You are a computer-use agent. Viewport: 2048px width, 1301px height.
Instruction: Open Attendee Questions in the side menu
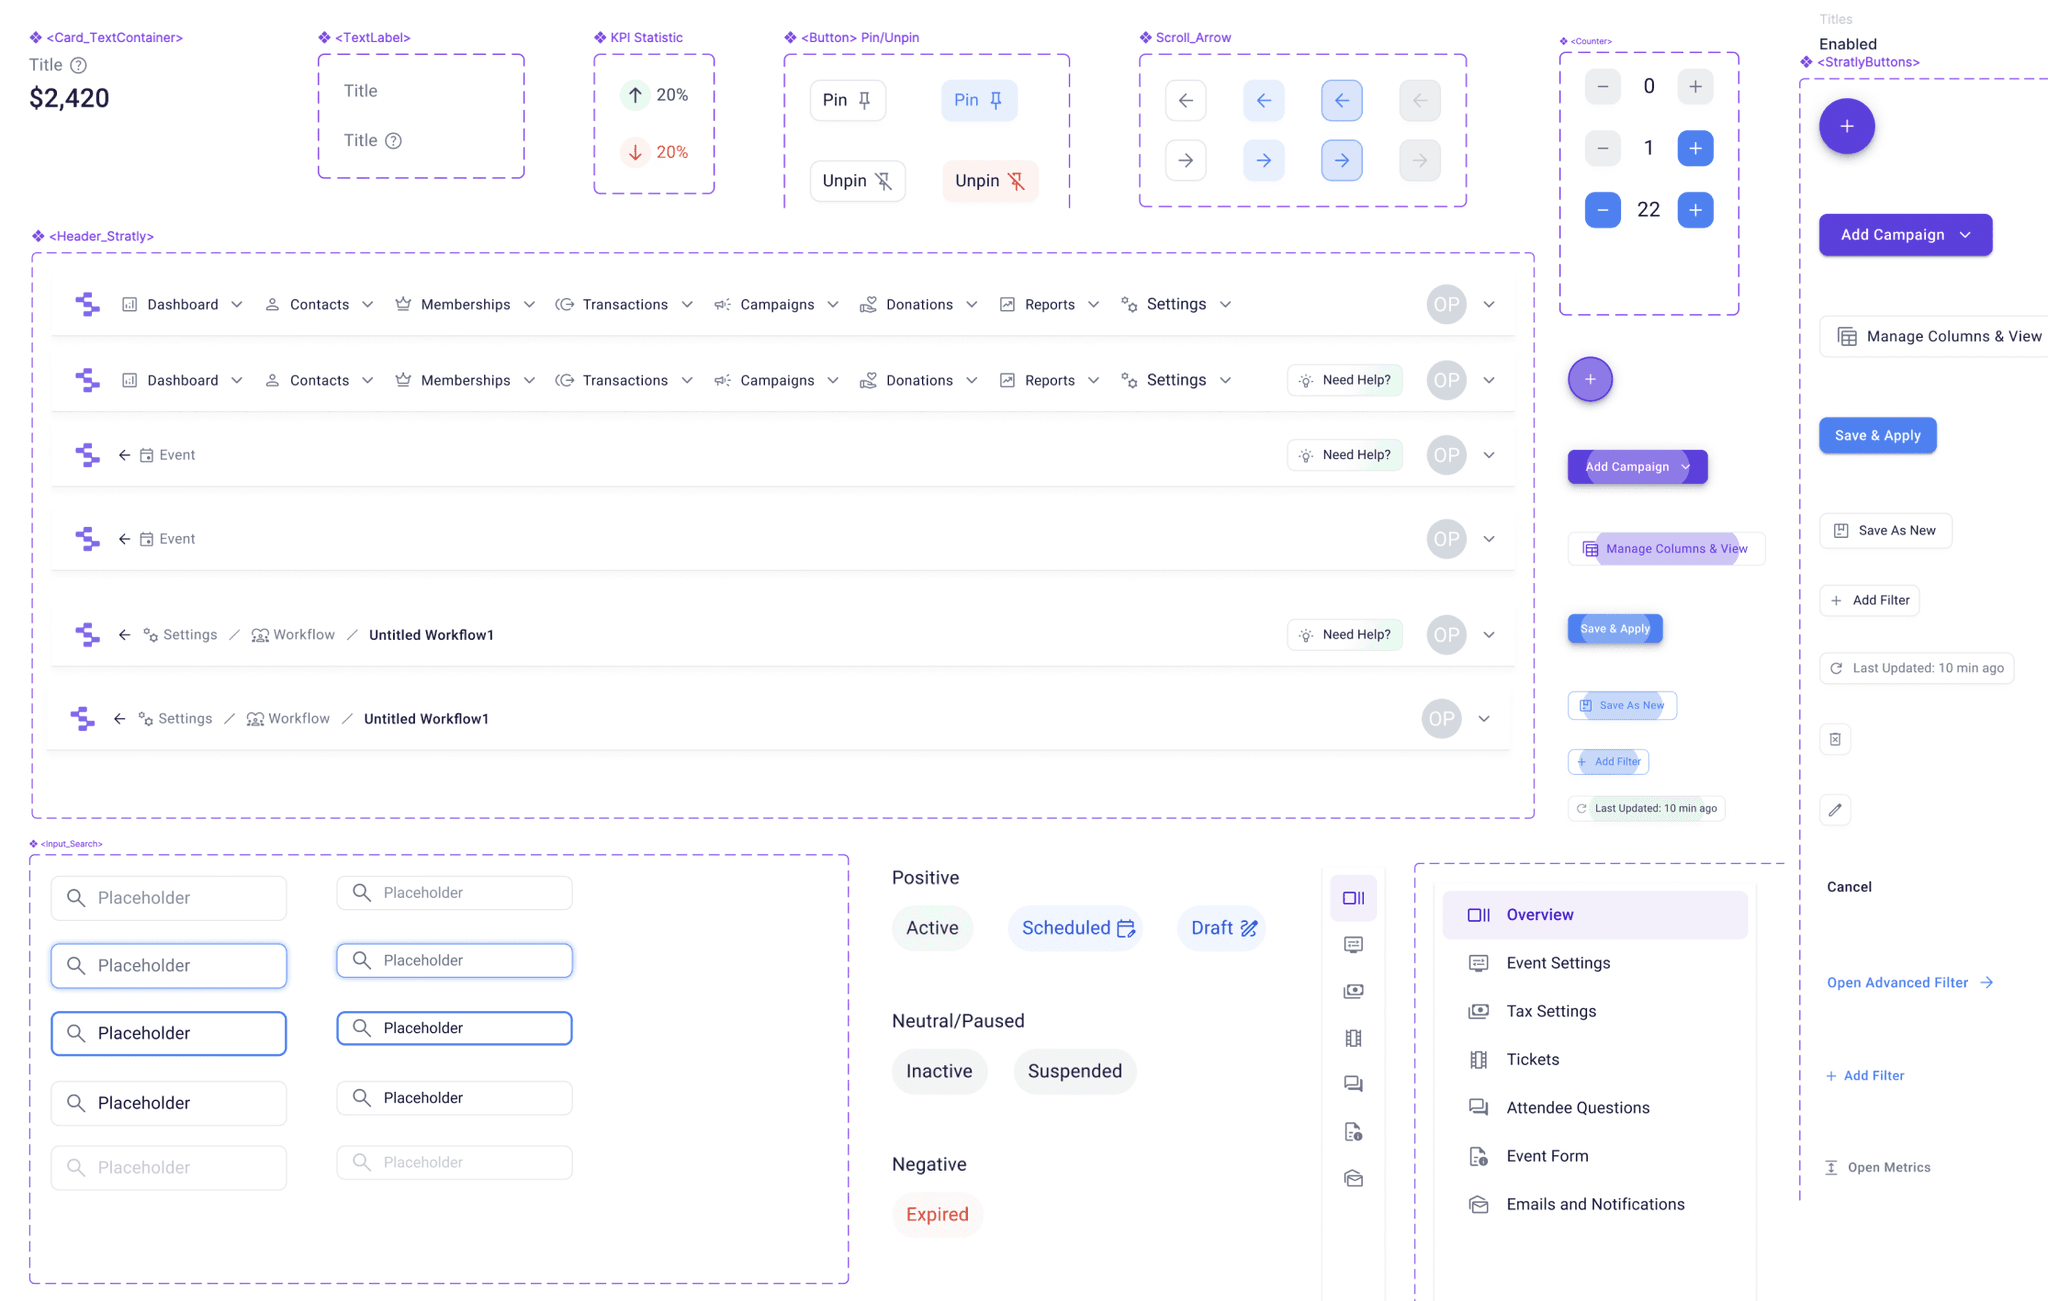point(1595,1108)
